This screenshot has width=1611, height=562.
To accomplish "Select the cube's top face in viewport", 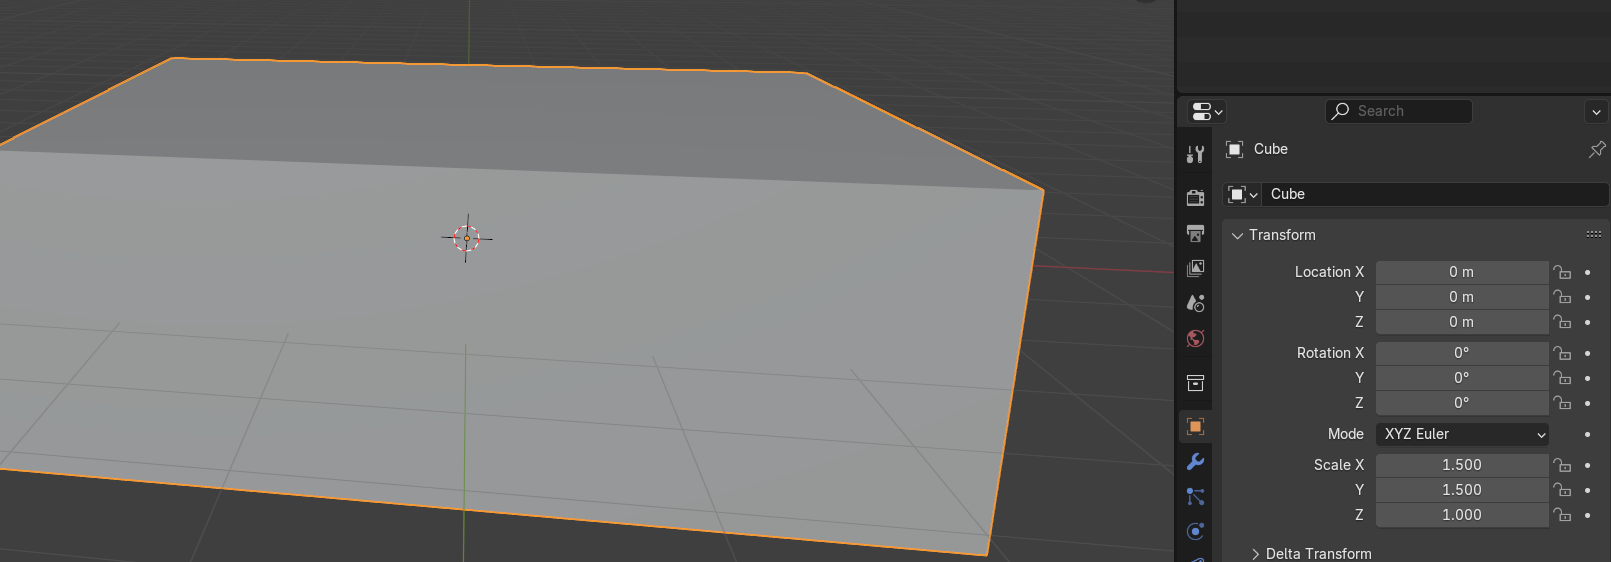I will click(520, 120).
